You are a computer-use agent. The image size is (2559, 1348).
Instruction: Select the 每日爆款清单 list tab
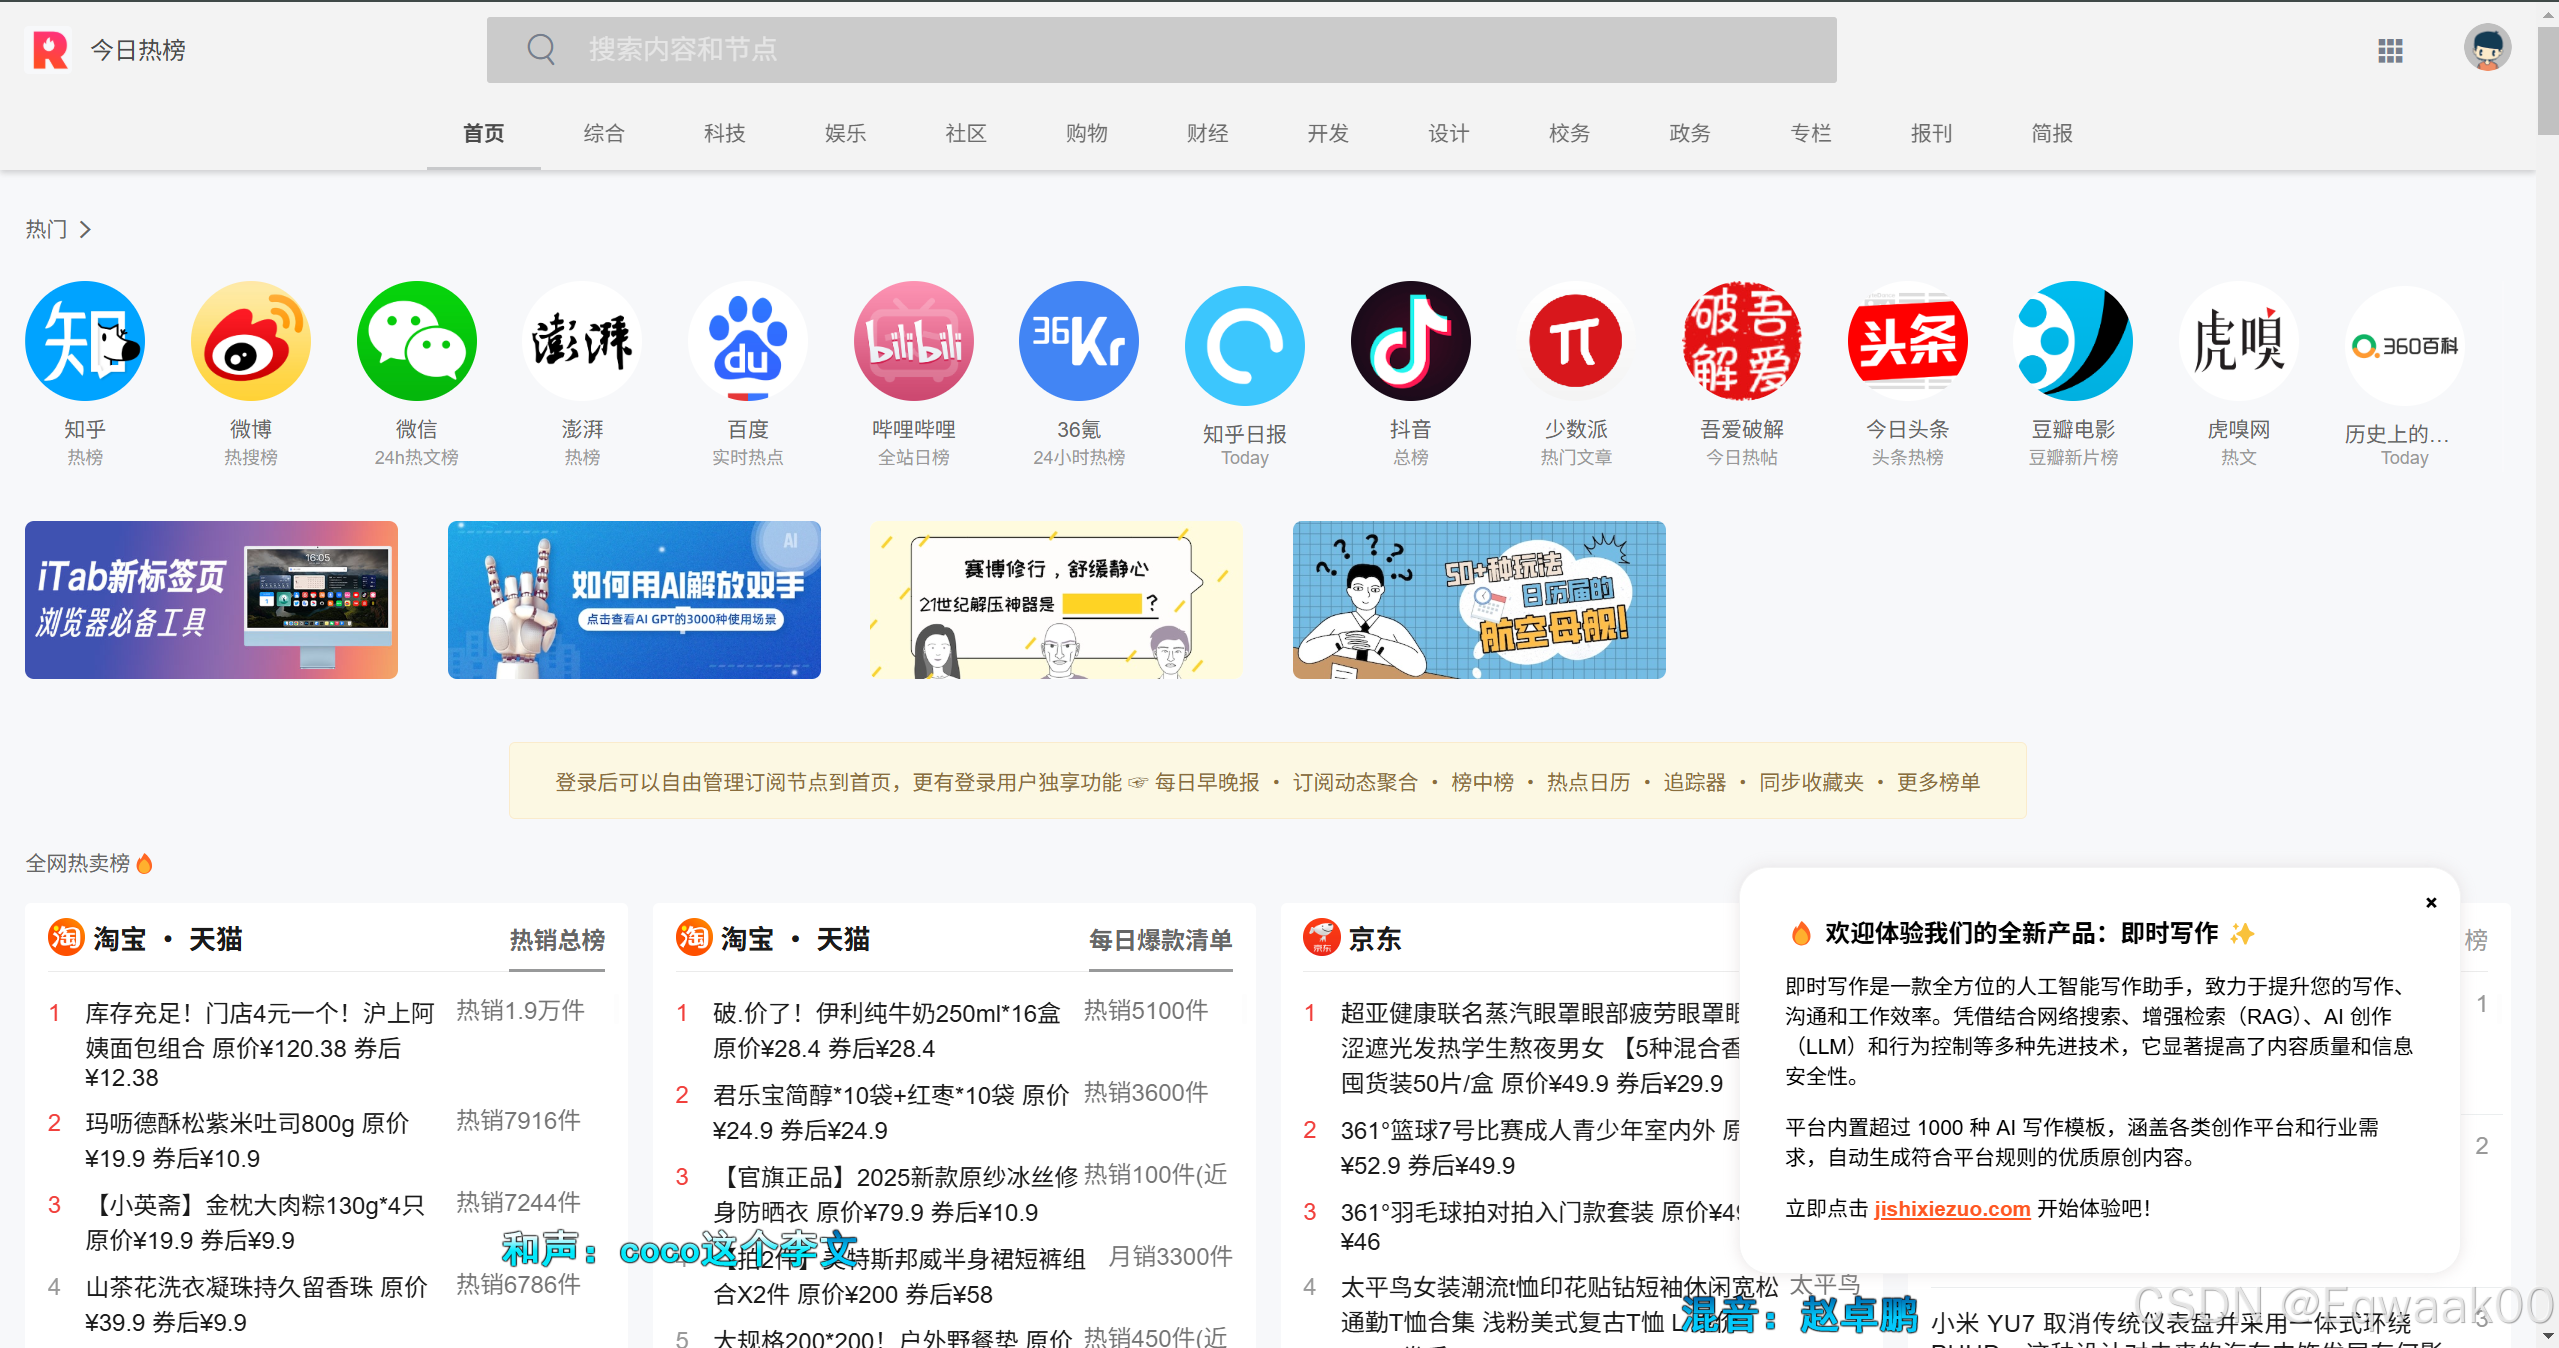pos(1160,940)
